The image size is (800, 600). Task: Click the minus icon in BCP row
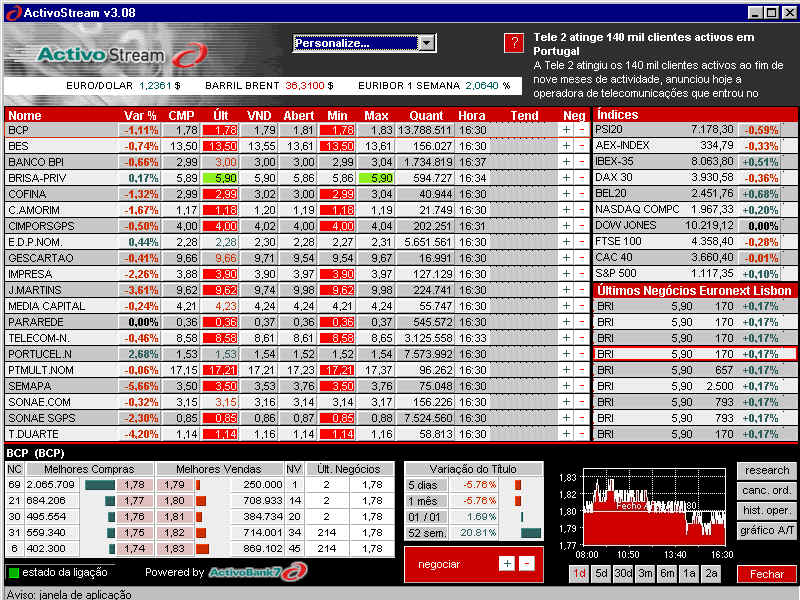click(582, 130)
